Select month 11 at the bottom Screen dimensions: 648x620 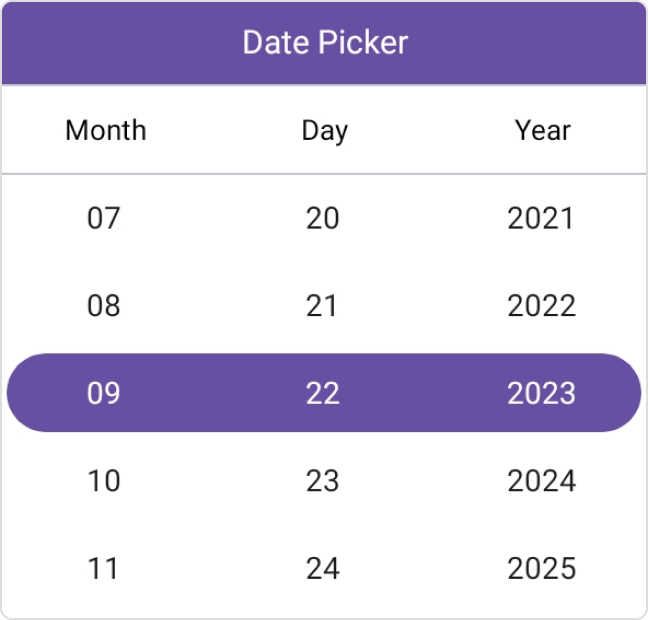[x=104, y=569]
